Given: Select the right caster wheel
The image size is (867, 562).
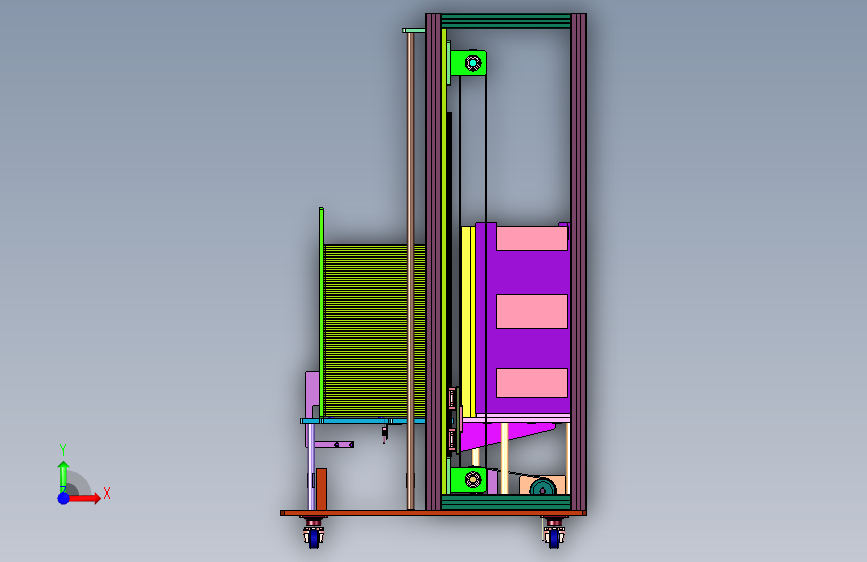Looking at the screenshot, I should [554, 537].
